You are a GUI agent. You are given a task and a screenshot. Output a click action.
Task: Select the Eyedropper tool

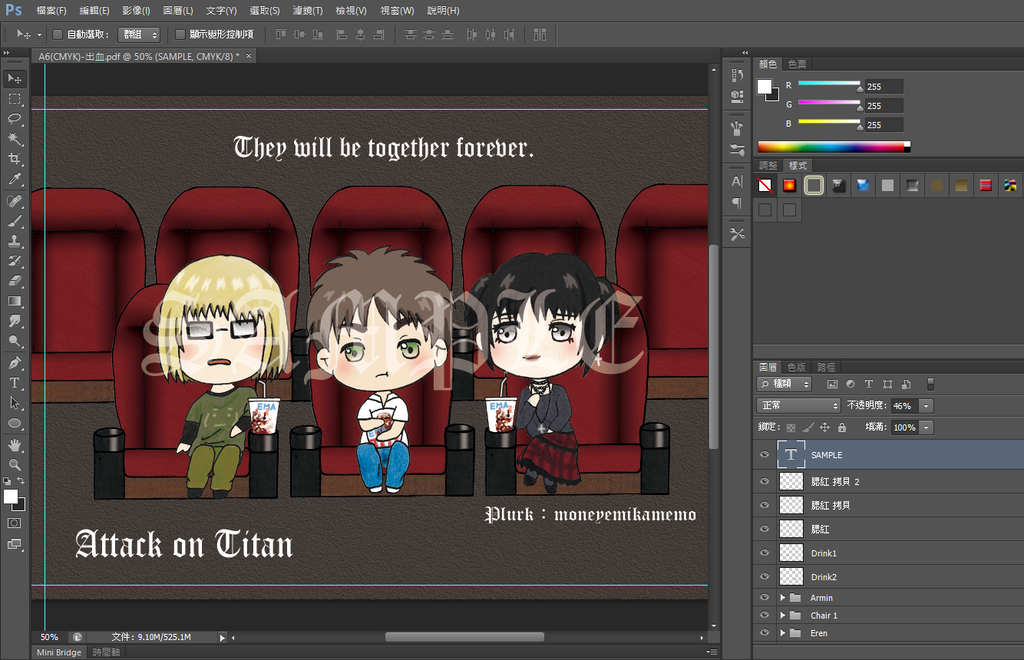pos(14,180)
